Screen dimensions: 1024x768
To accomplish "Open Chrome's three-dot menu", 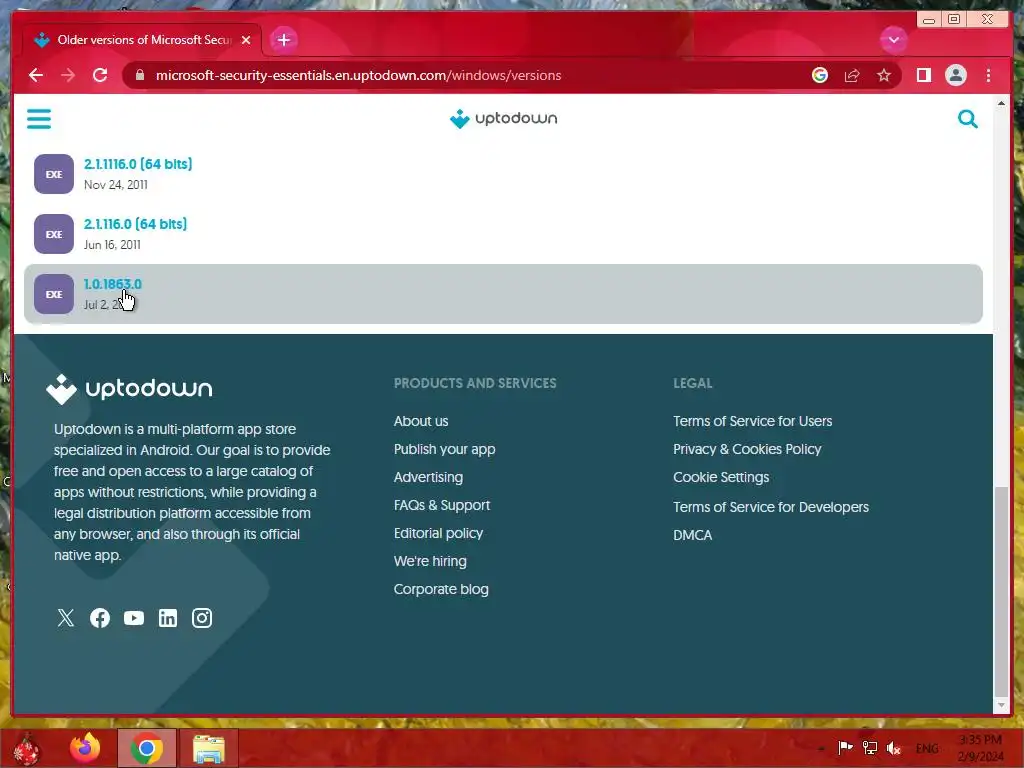I will (x=988, y=75).
